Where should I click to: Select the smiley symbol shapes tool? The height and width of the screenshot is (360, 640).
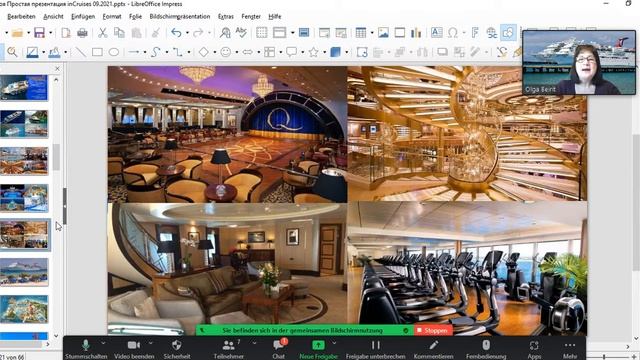click(x=226, y=52)
